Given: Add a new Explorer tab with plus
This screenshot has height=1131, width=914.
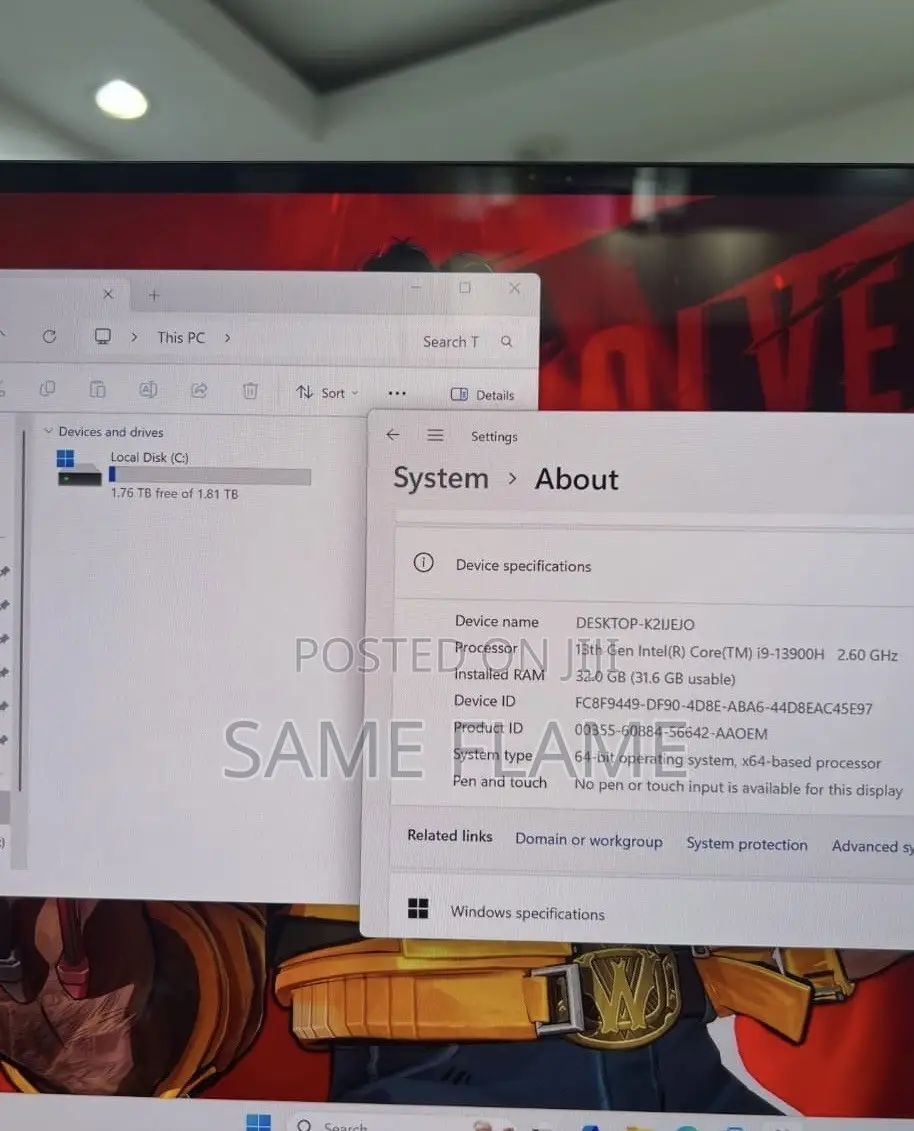Looking at the screenshot, I should 154,295.
